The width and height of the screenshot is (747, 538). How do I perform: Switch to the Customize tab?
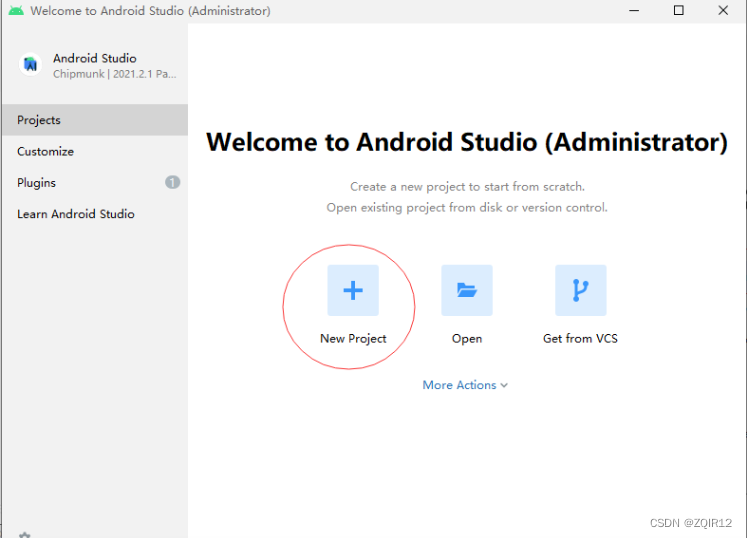point(95,152)
